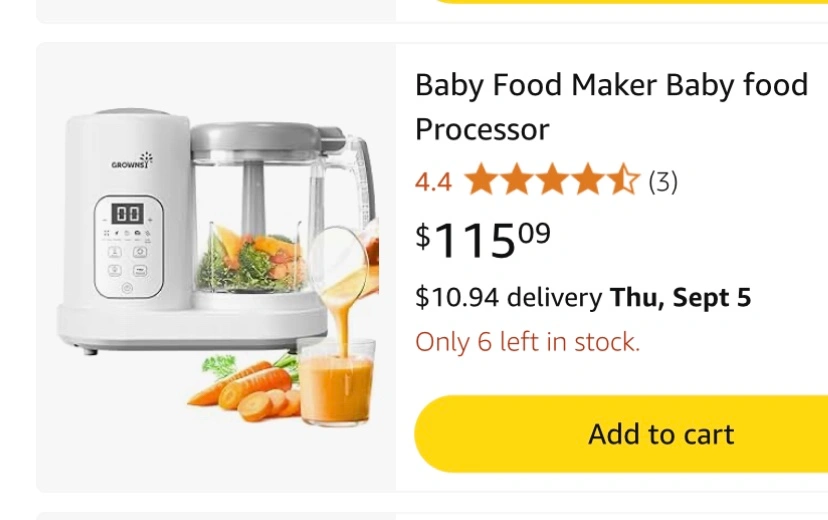Click the 00 digital display on the appliance
Viewport: 828px width, 520px height.
127,214
